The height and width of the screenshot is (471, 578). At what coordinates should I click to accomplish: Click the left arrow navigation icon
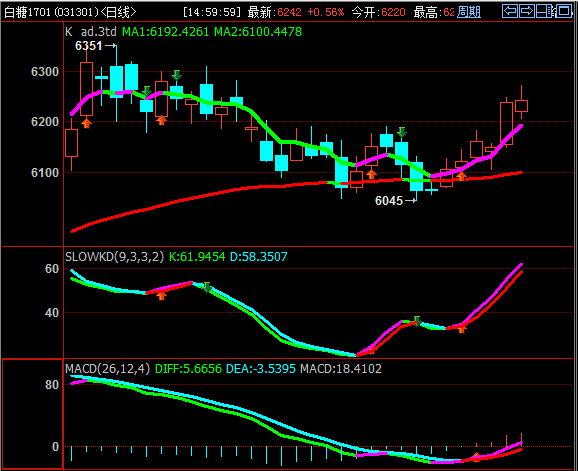click(x=510, y=11)
